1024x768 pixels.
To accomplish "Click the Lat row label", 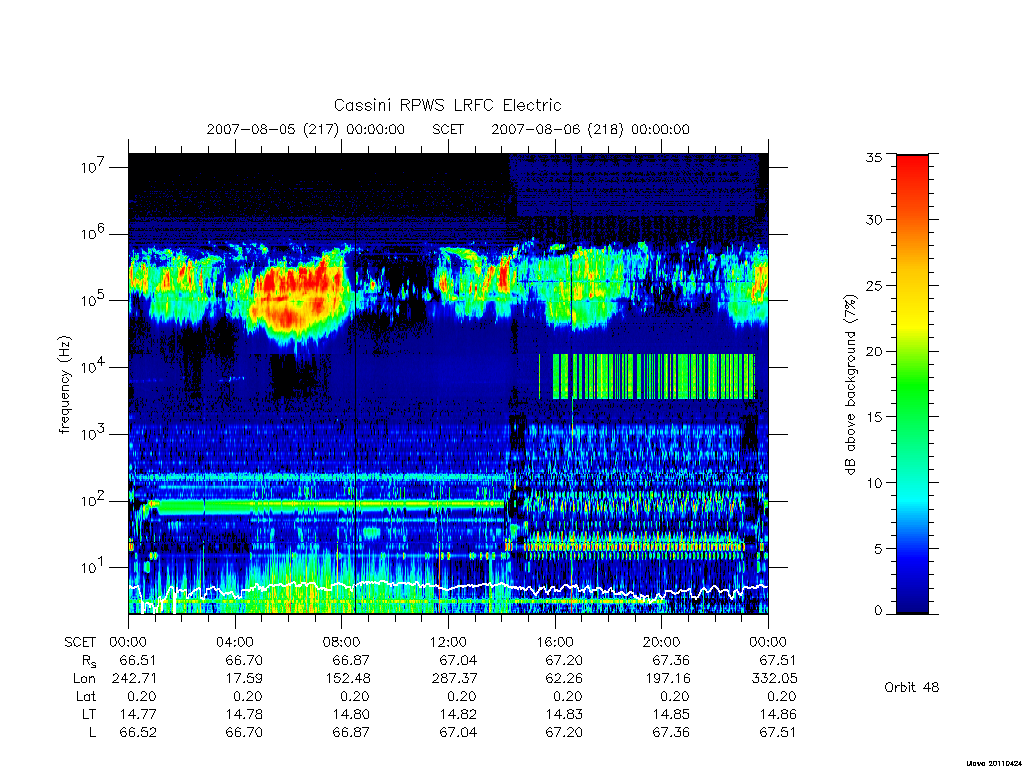I will 86,696.
